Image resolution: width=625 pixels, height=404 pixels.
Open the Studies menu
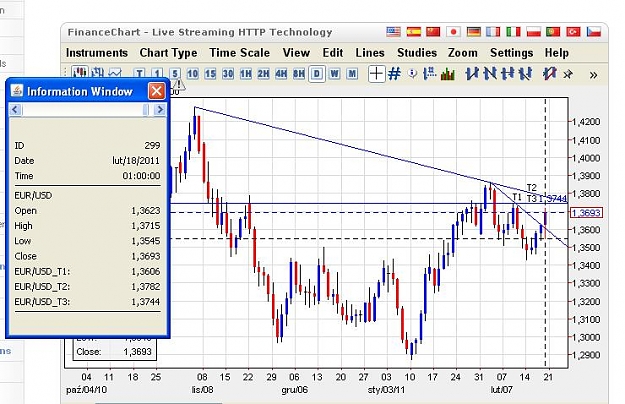point(417,53)
